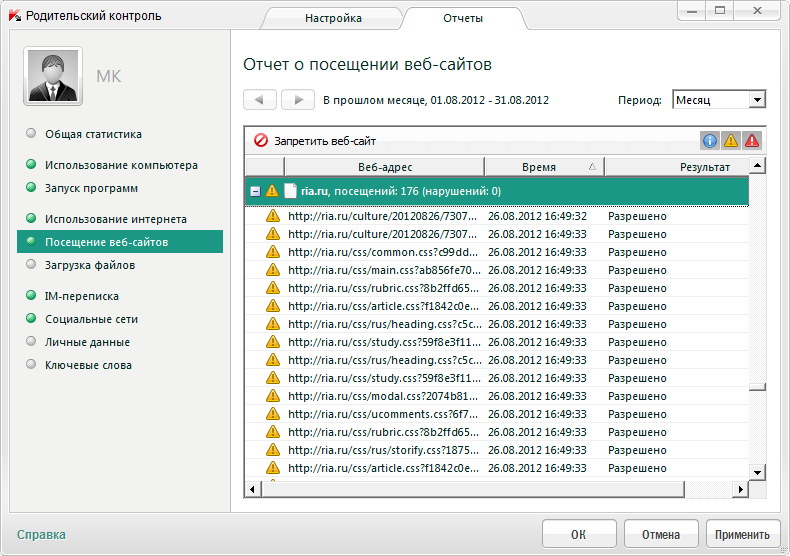The width and height of the screenshot is (790, 556).
Task: Click the Веб-адрес column header
Action: tap(384, 167)
